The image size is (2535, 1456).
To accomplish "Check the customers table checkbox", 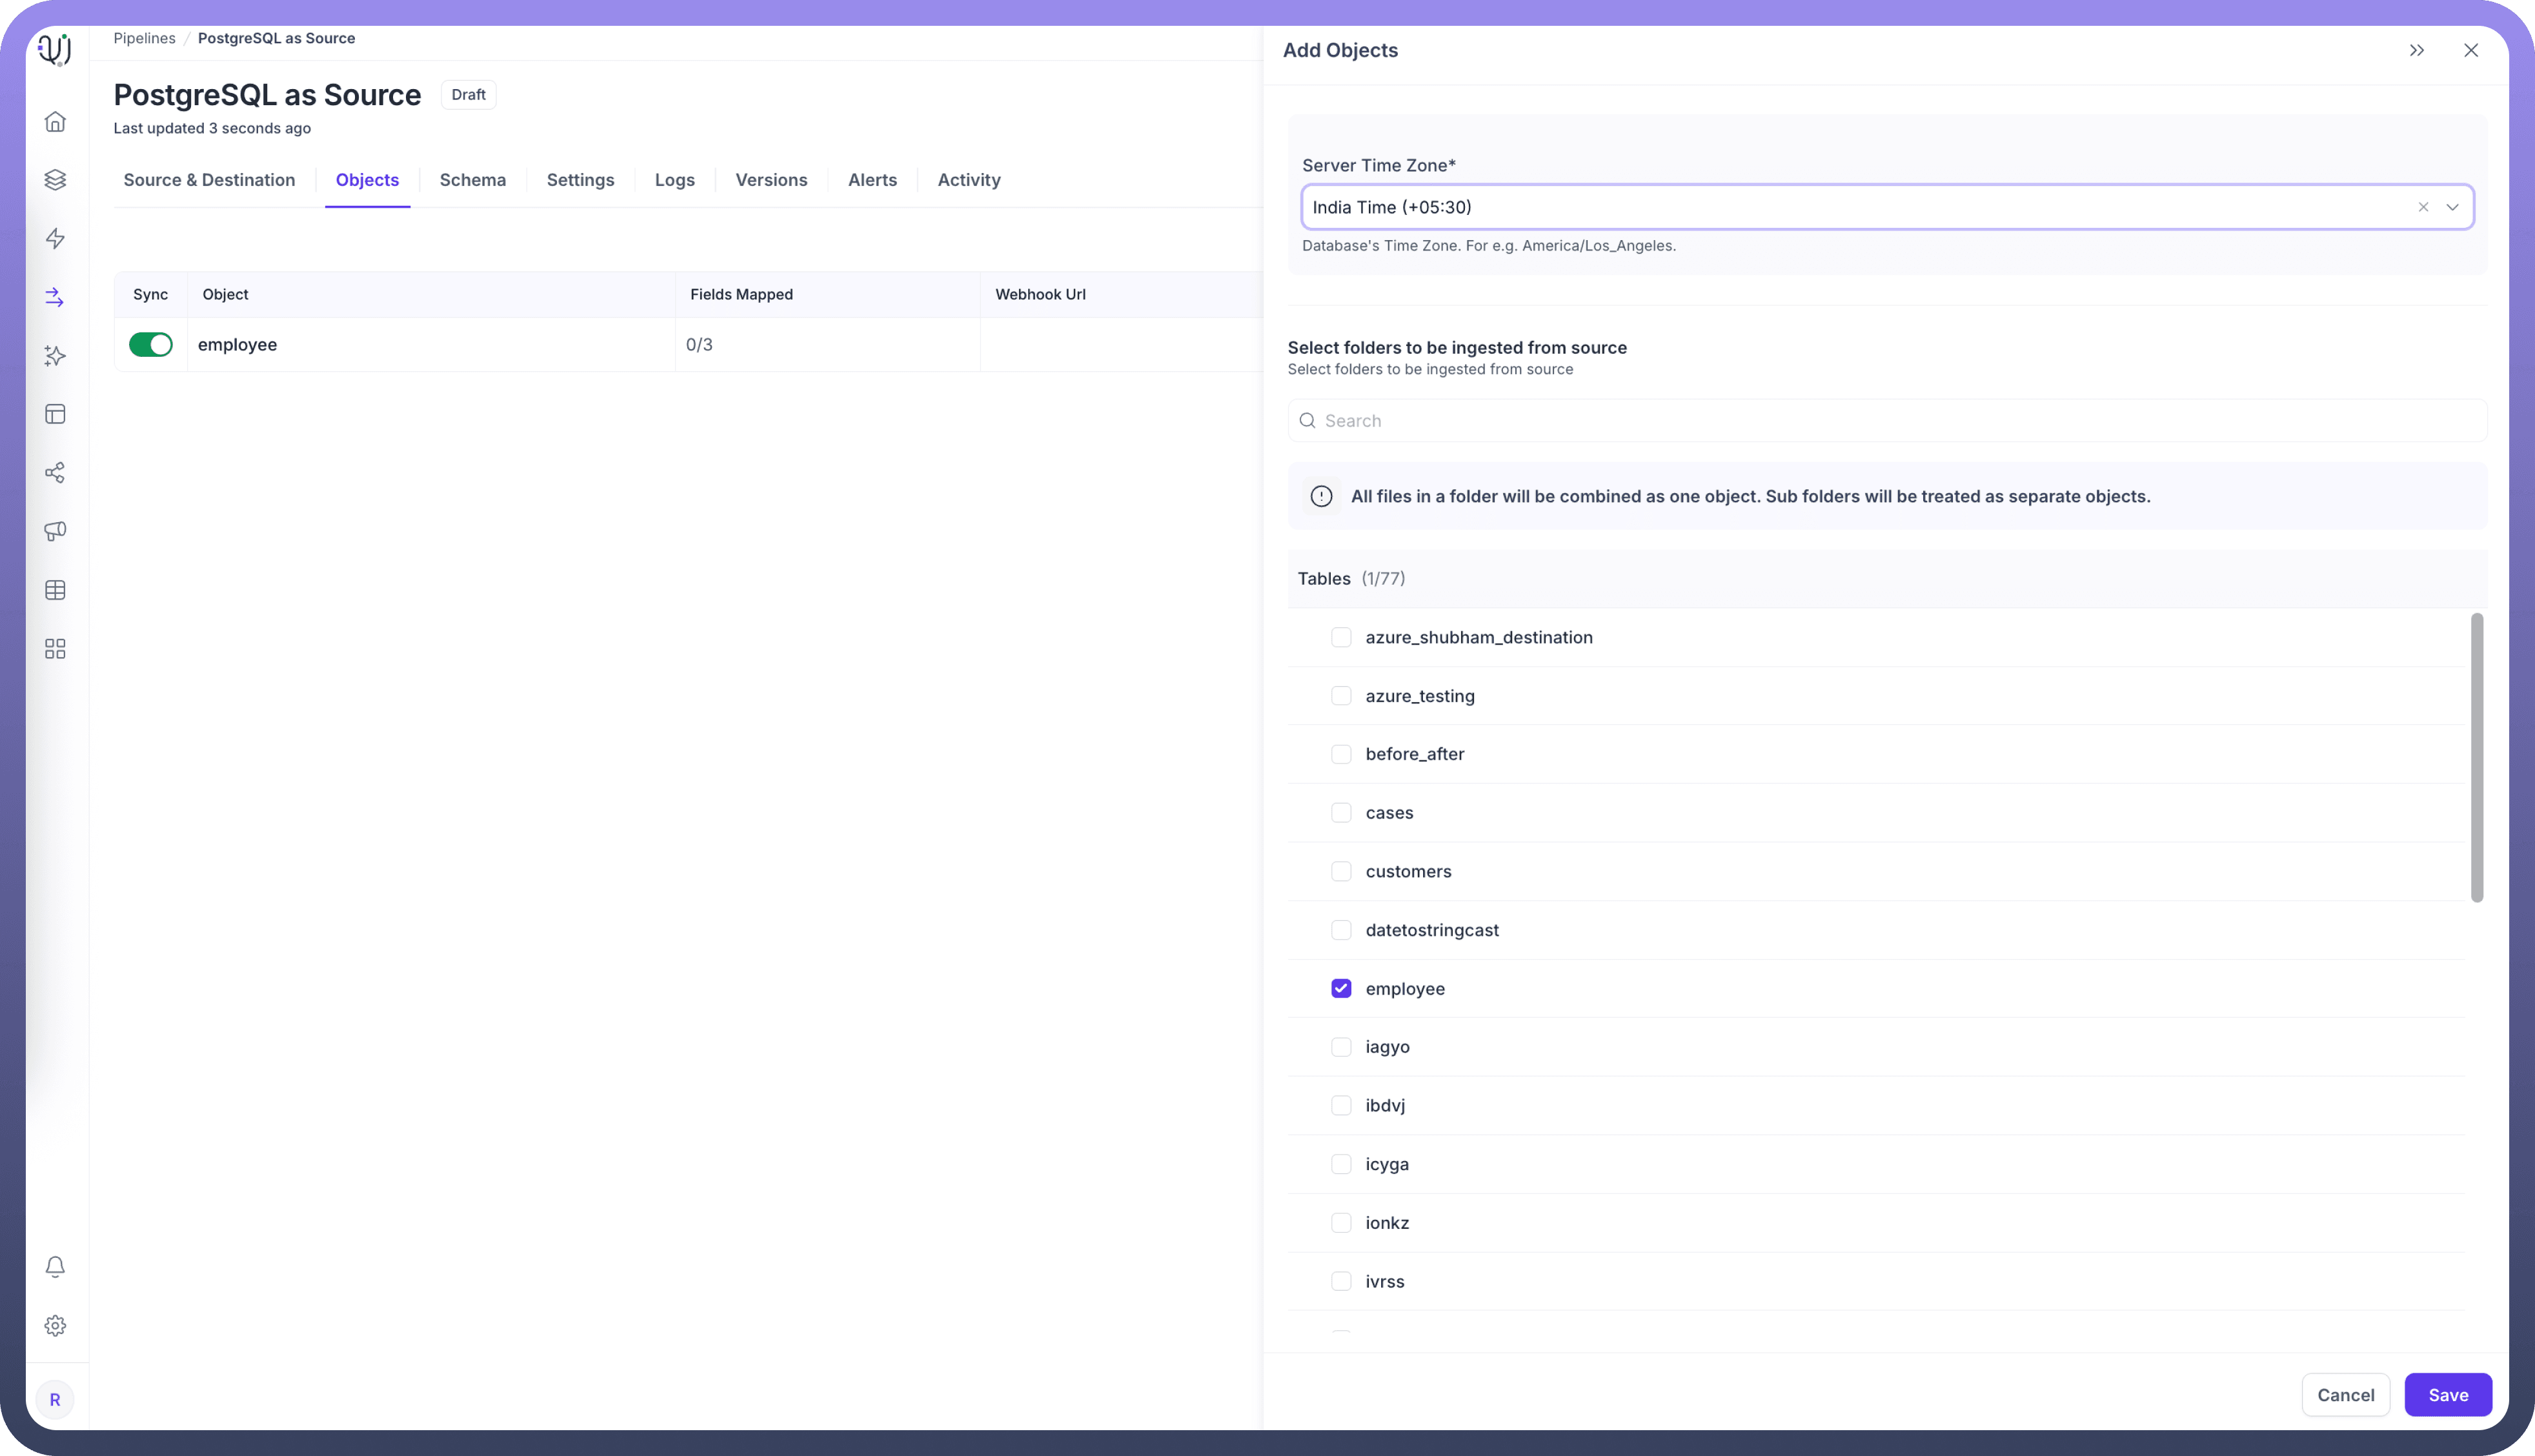I will pyautogui.click(x=1341, y=871).
